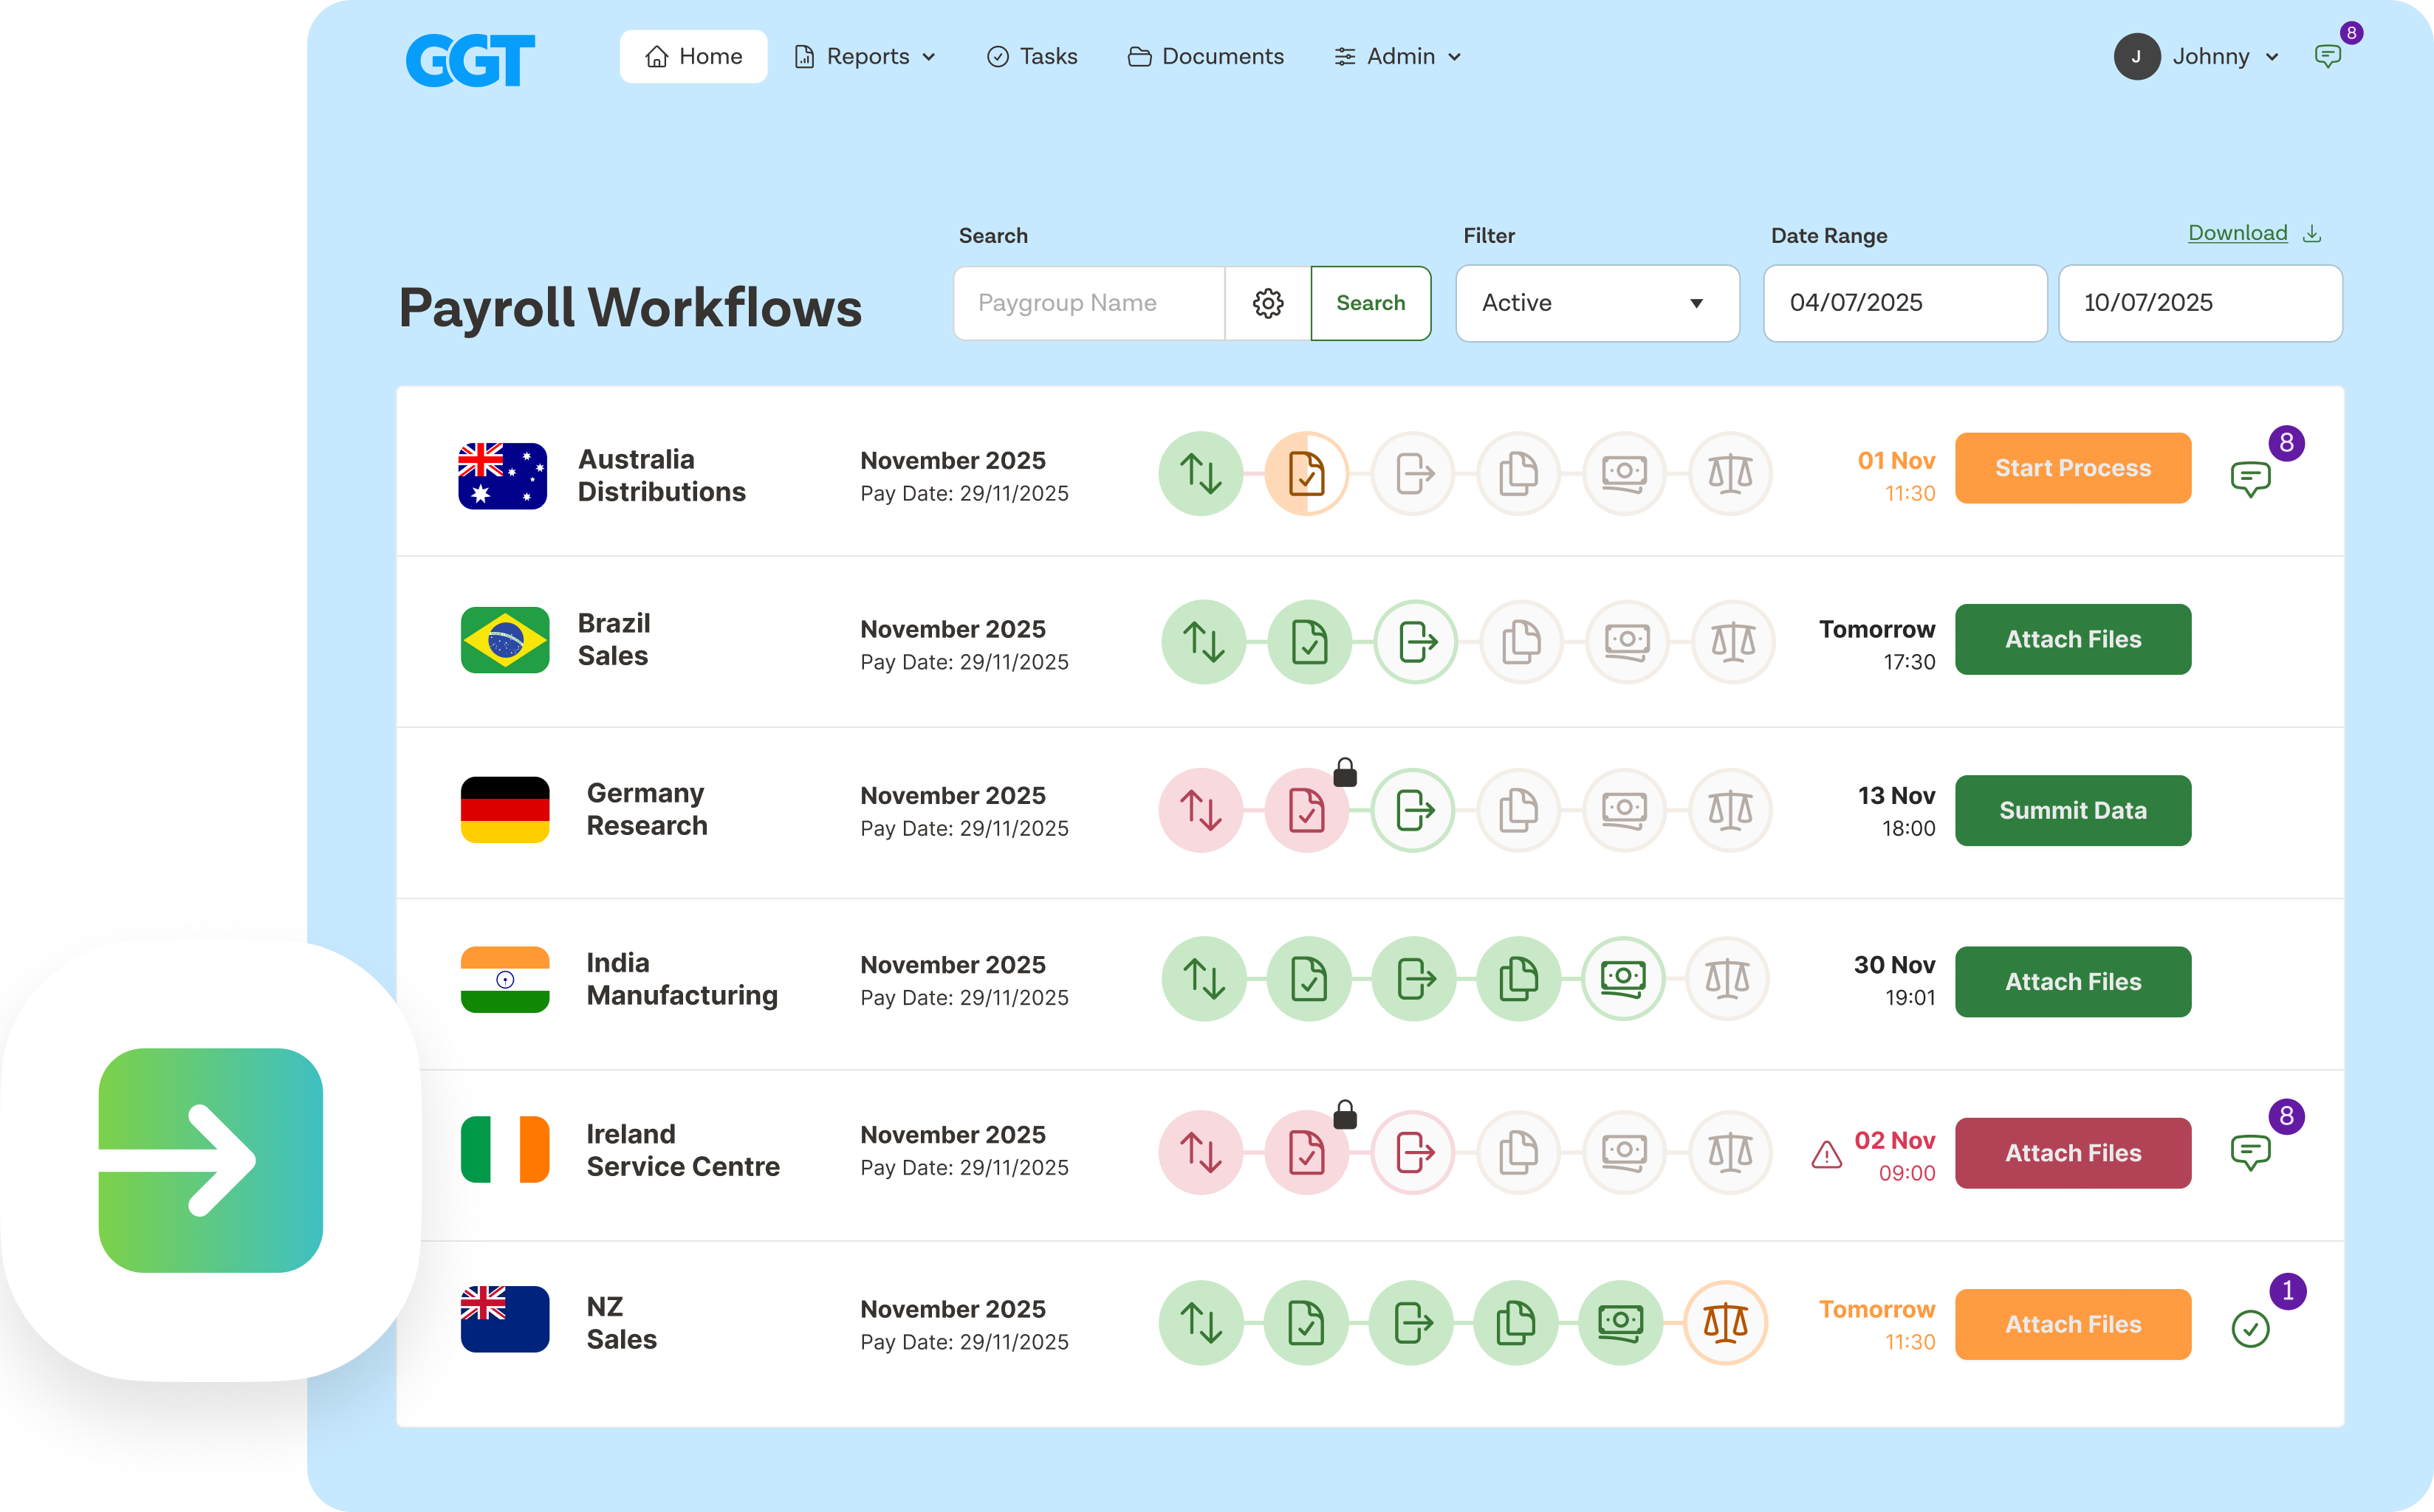Click Brazil Sales export arrow step
This screenshot has width=2434, height=1512.
[x=1416, y=642]
